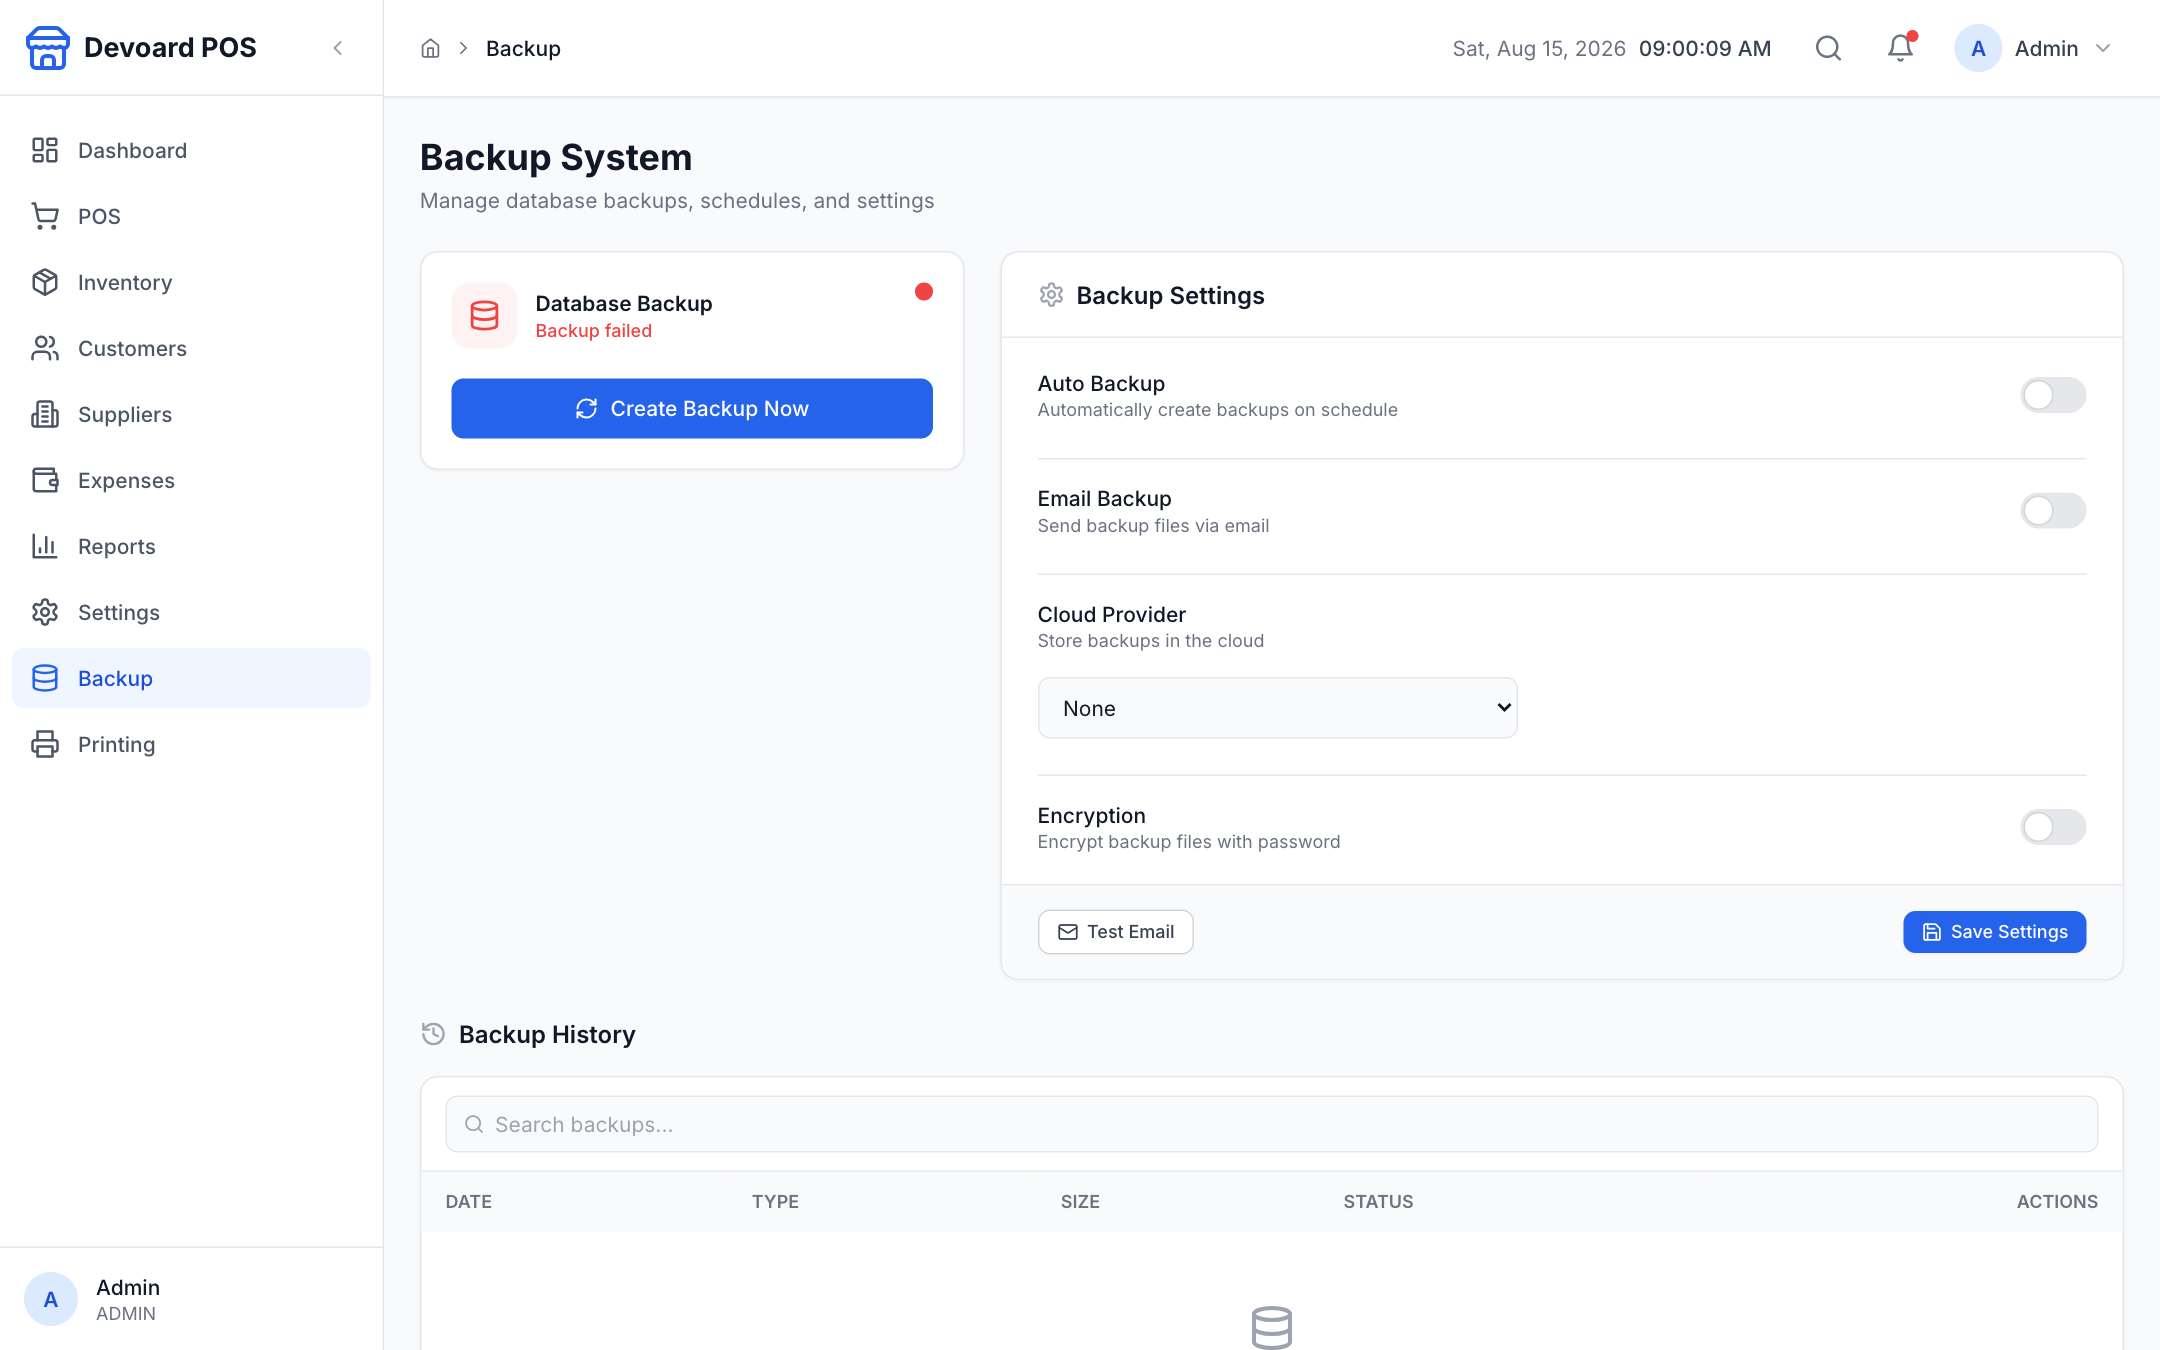Go to Inventory in the sidebar
The width and height of the screenshot is (2160, 1350).
point(191,282)
